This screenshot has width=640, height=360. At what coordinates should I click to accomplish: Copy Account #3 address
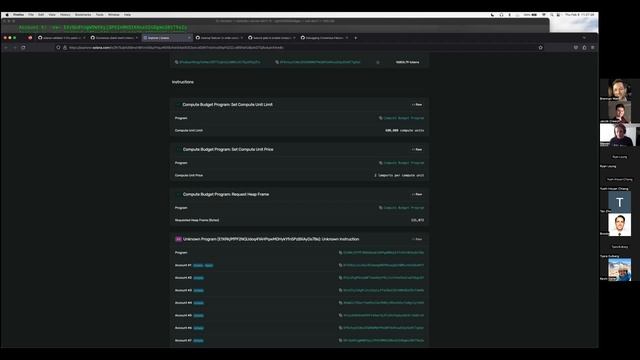coord(340,290)
